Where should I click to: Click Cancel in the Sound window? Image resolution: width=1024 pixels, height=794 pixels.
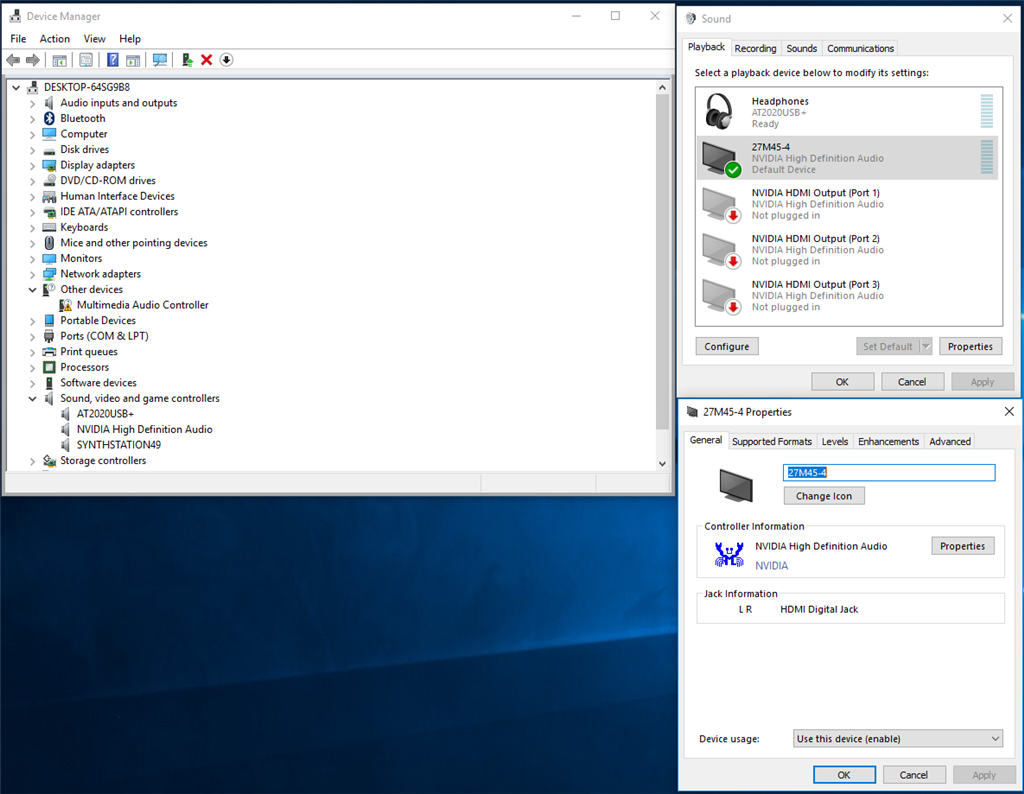click(912, 382)
